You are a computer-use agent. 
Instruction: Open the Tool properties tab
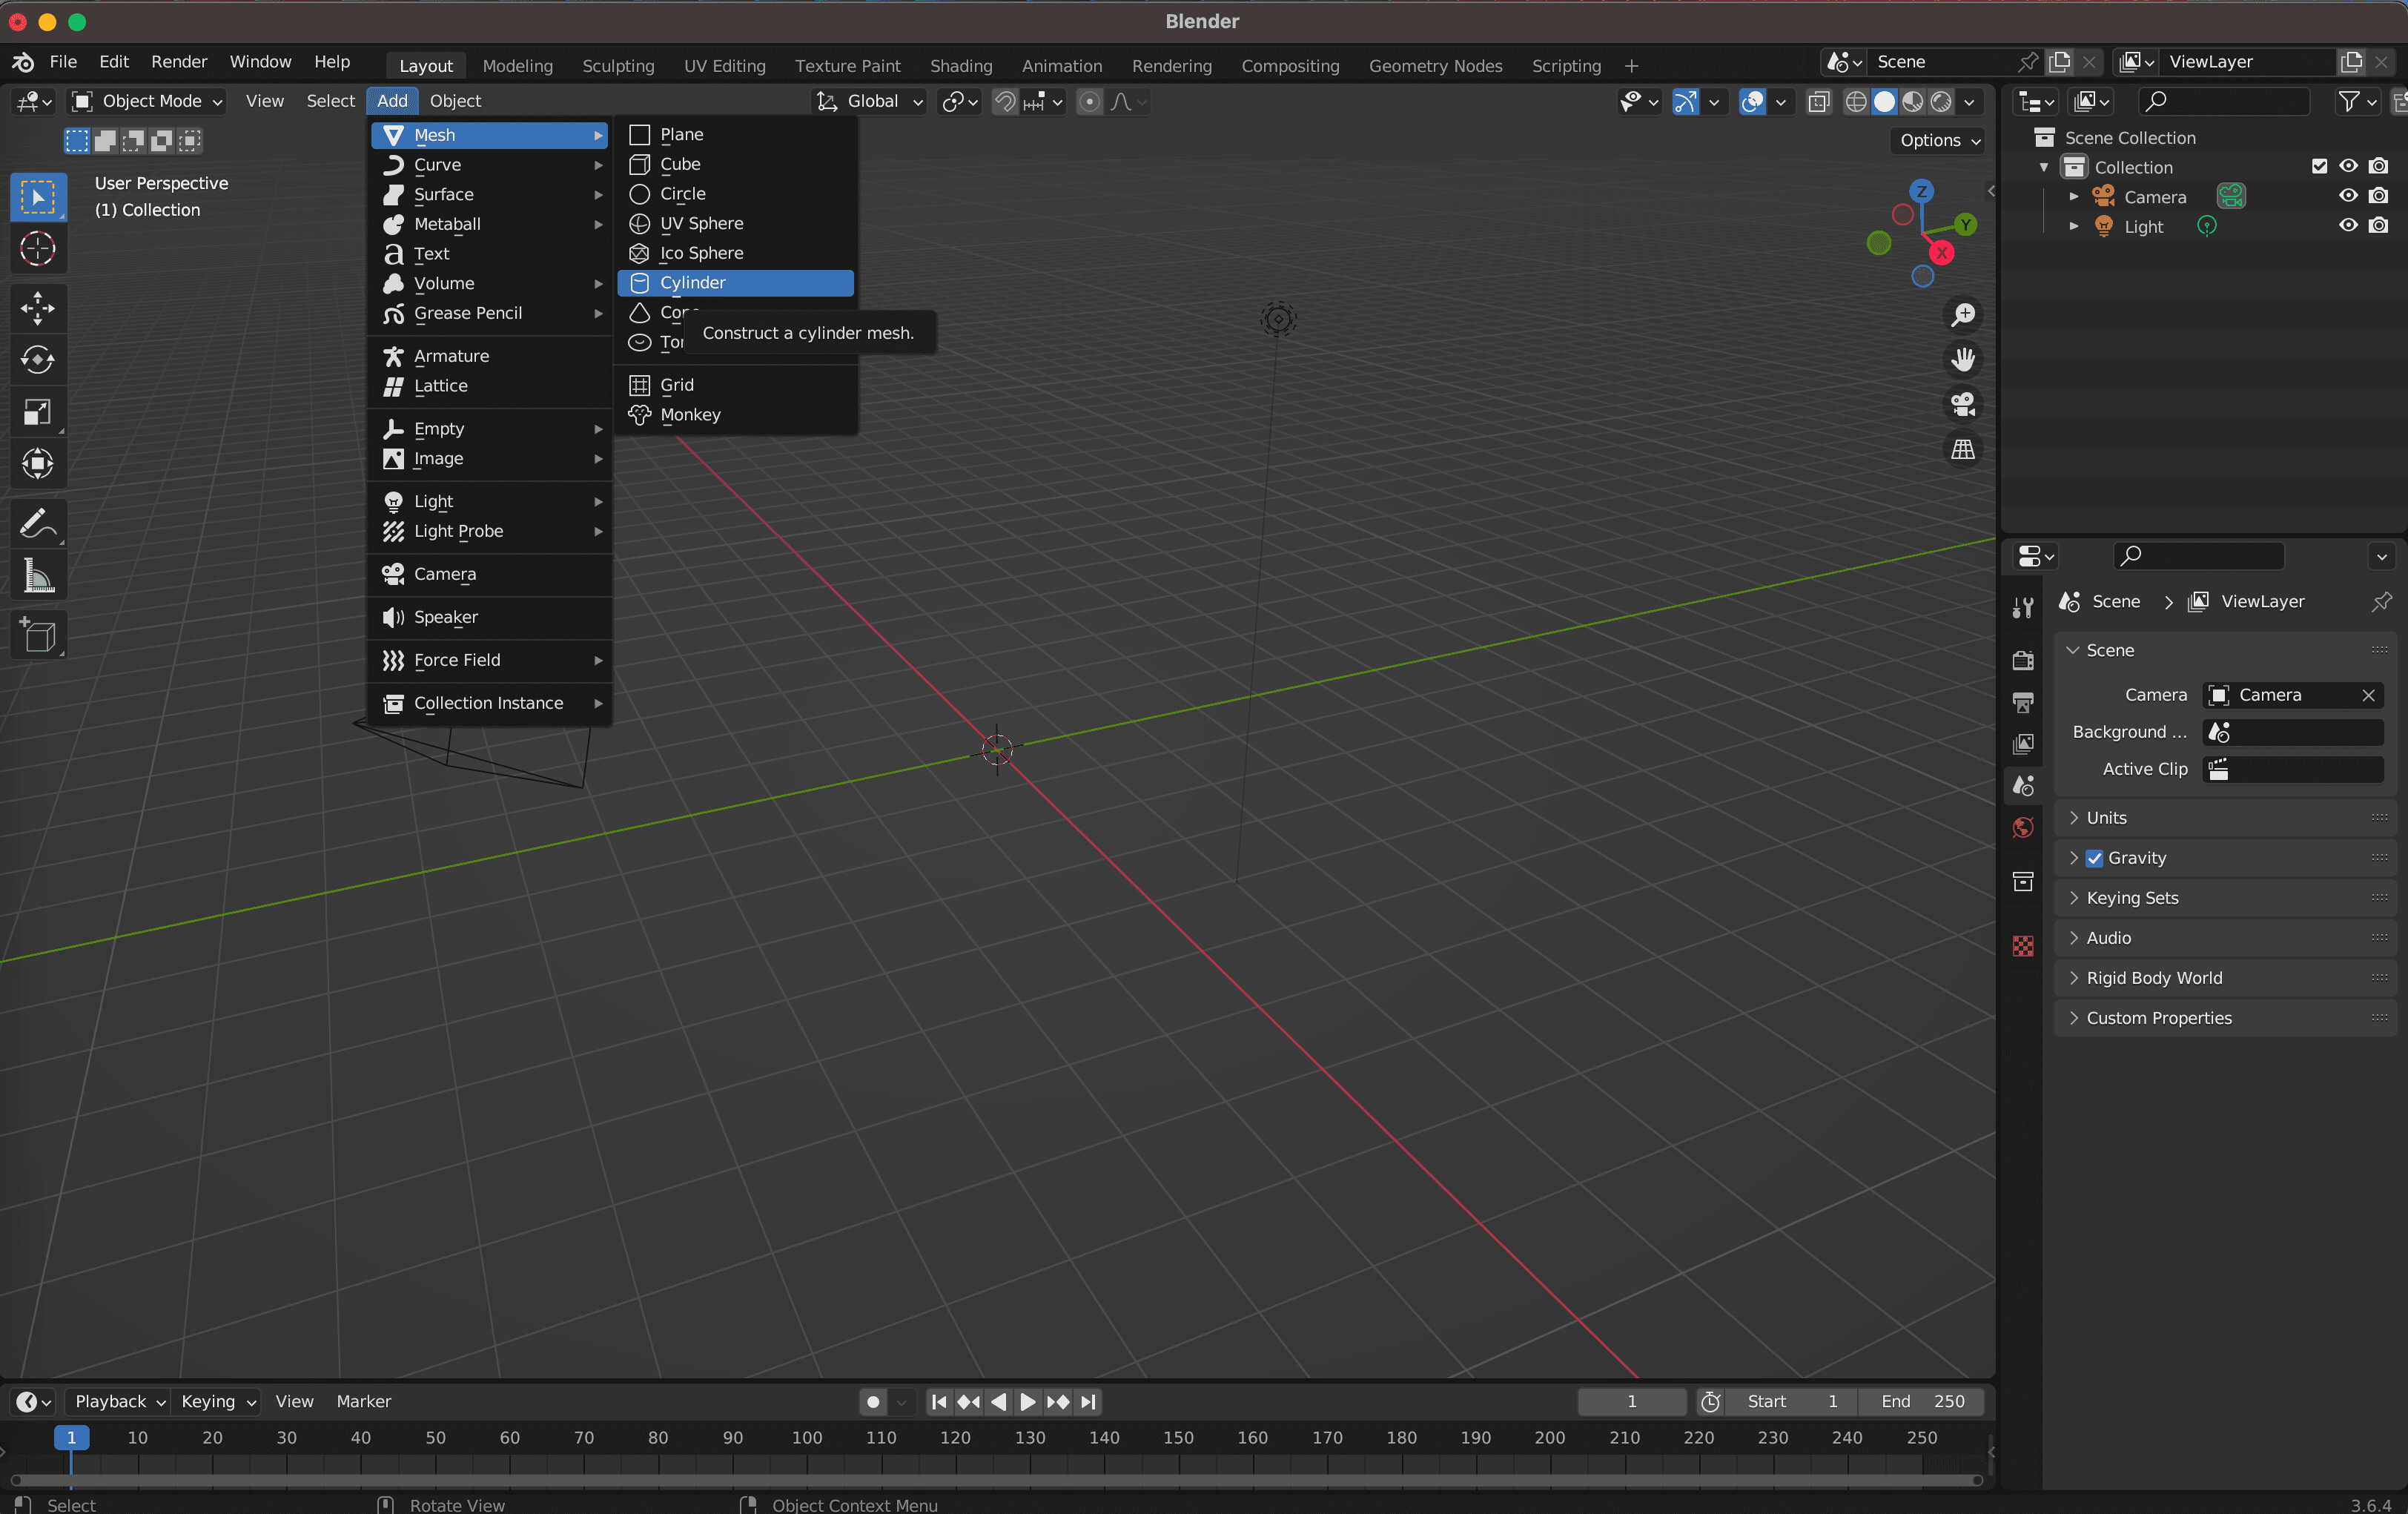point(2023,607)
